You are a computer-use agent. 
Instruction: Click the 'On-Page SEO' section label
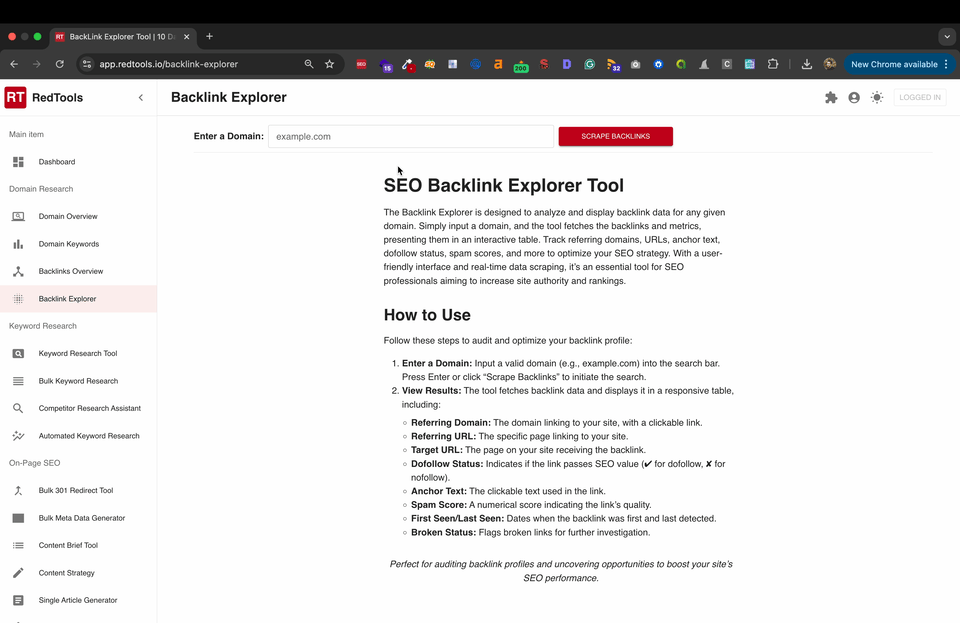34,463
